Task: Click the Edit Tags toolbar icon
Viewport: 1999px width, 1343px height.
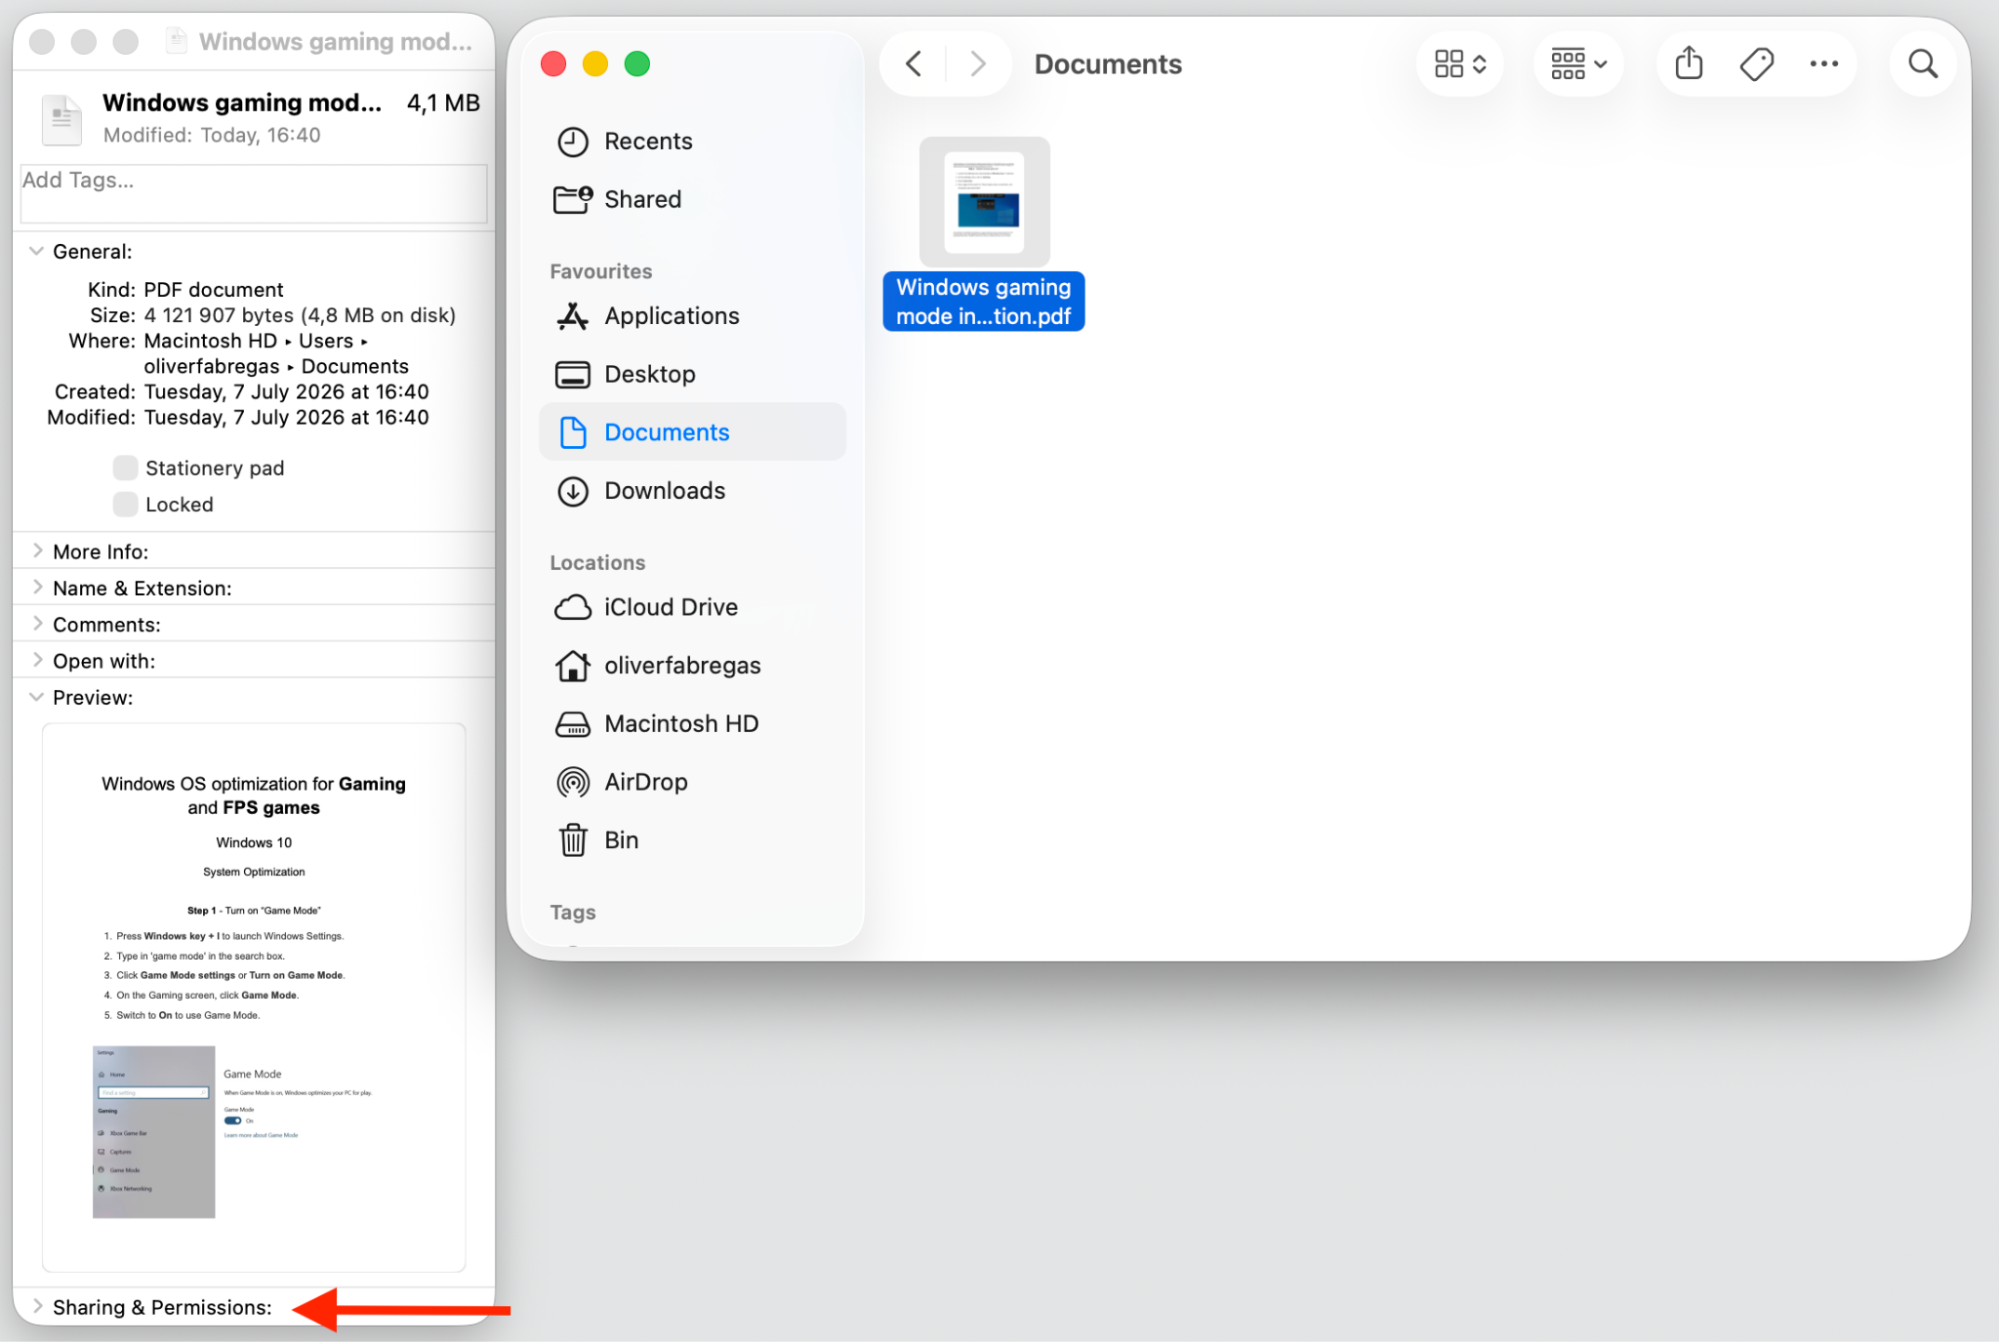Action: (1756, 64)
